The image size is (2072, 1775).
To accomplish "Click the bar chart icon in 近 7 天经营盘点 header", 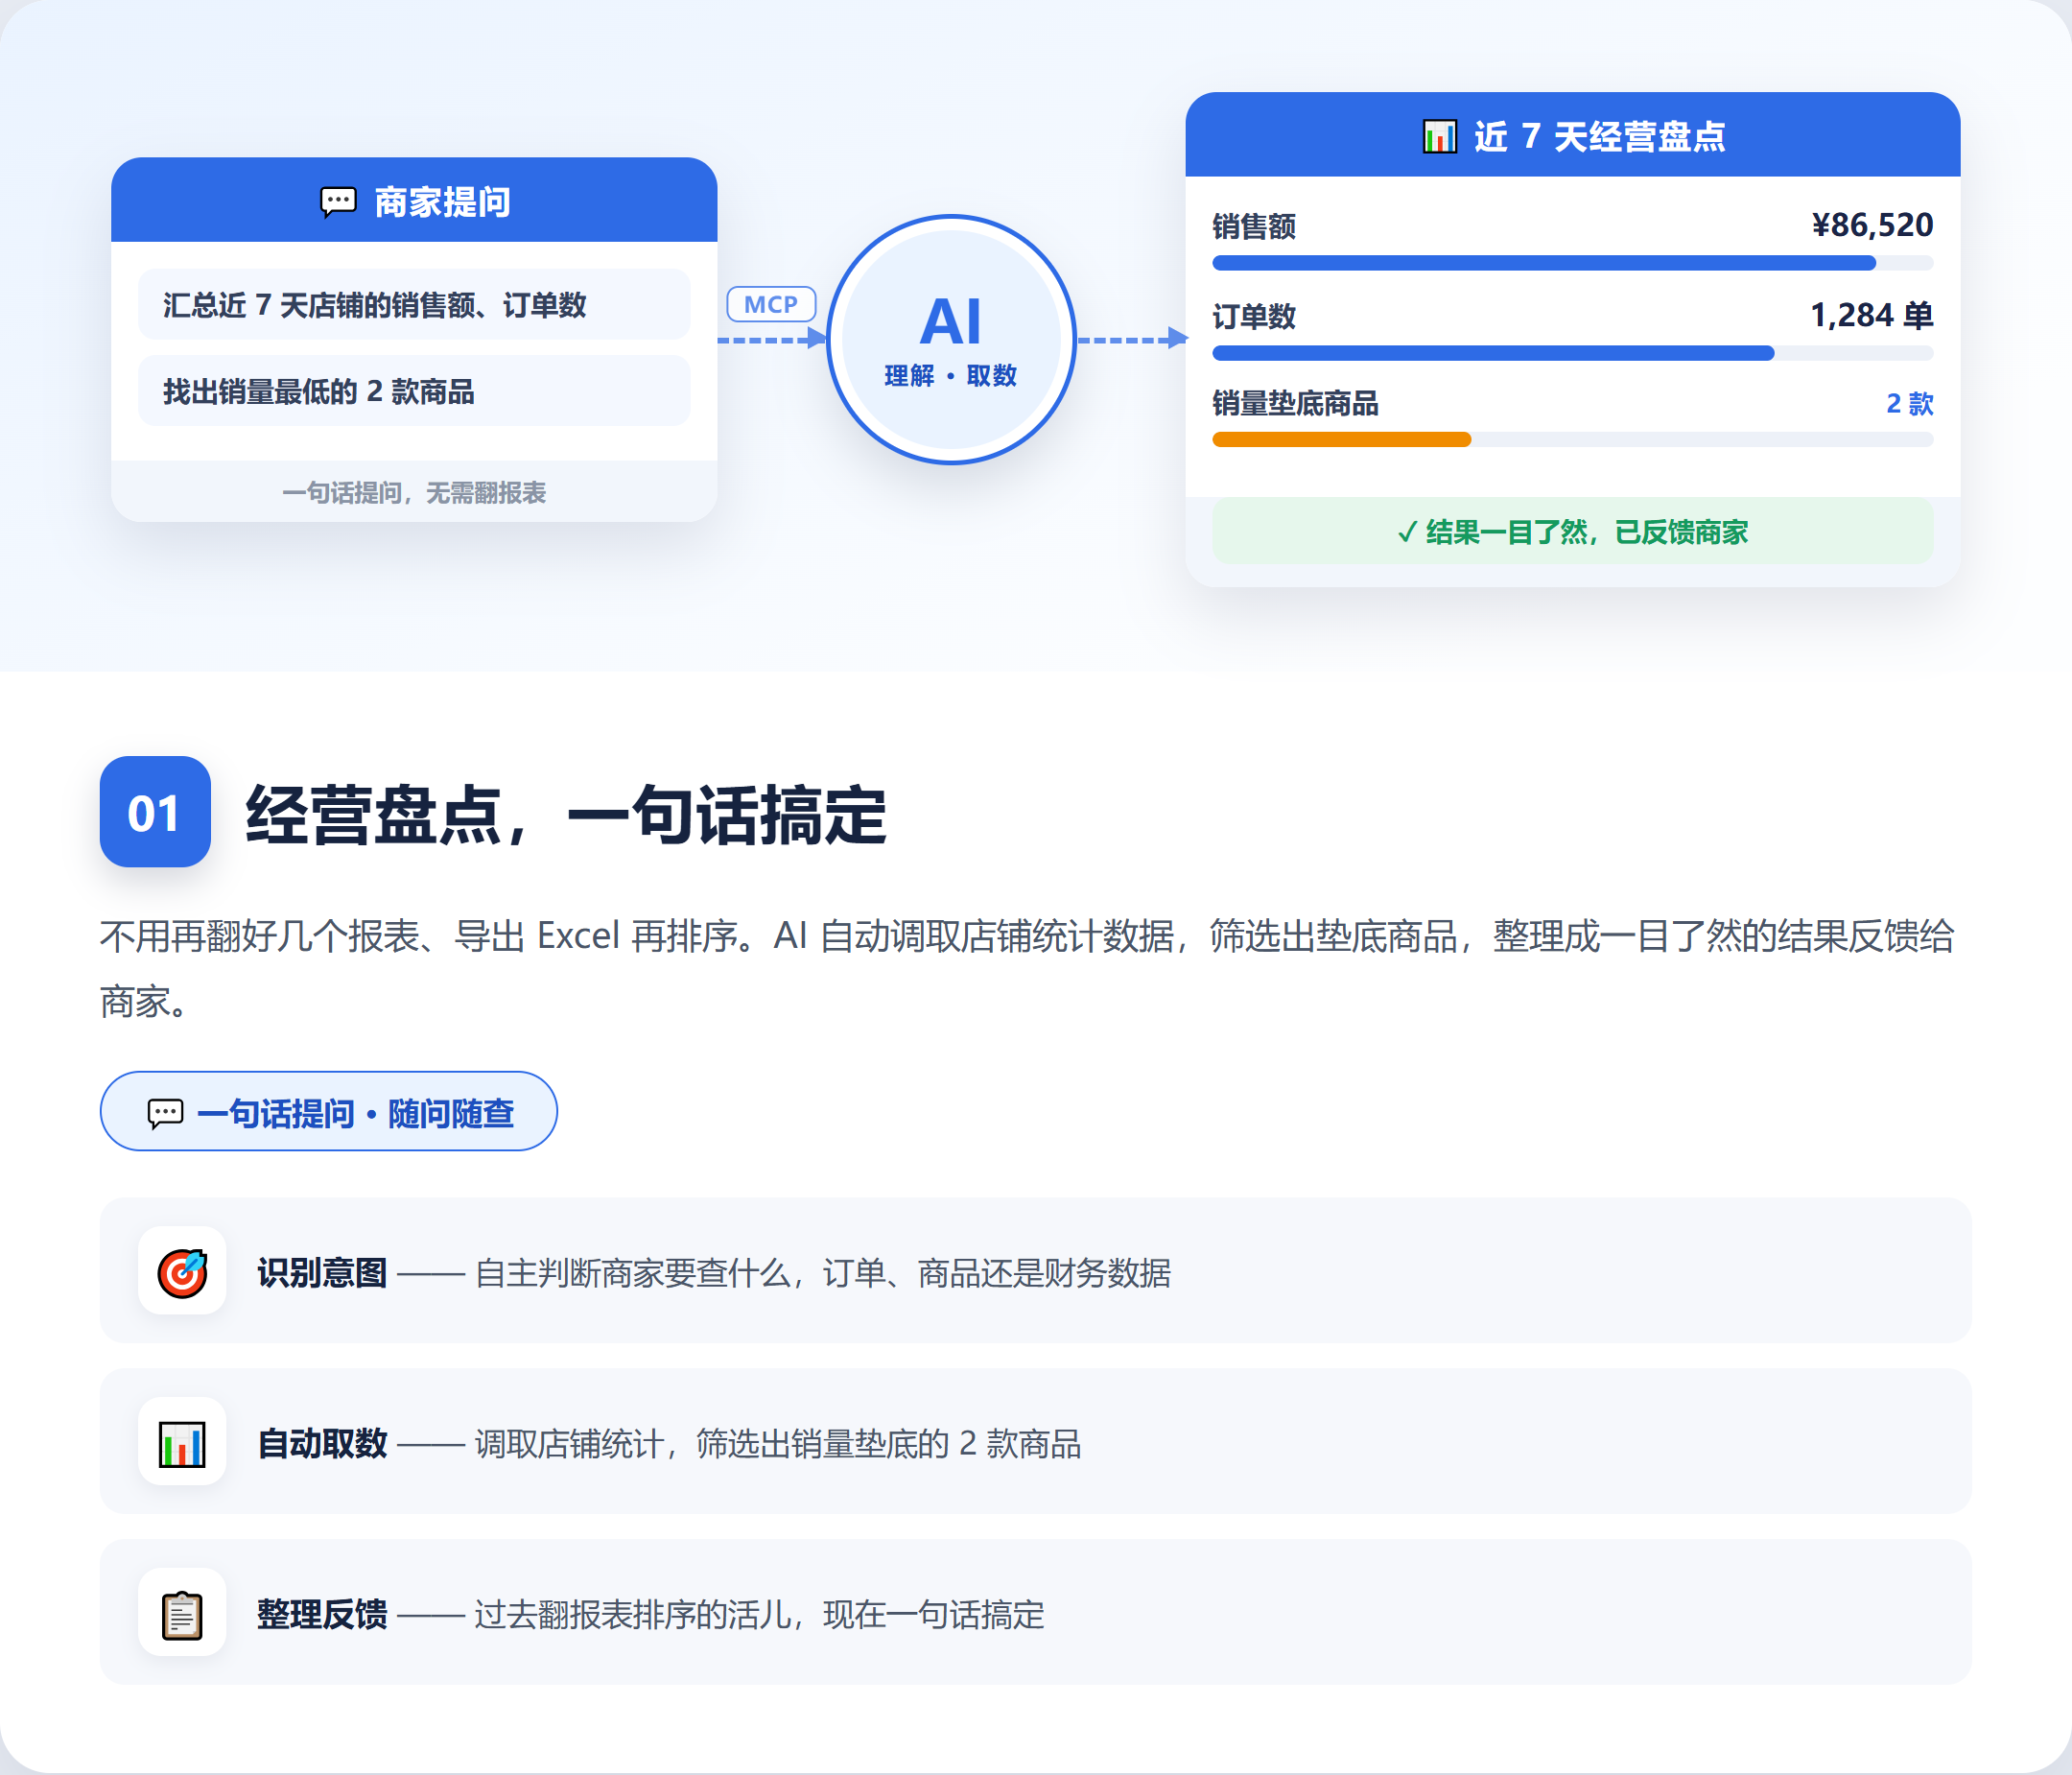I will coord(1439,137).
